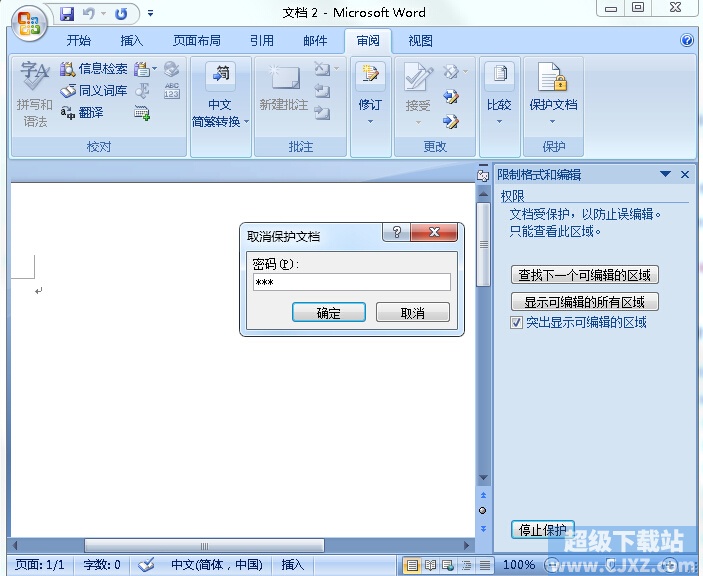
Task: Switch to the 视图 tab
Action: pyautogui.click(x=421, y=41)
